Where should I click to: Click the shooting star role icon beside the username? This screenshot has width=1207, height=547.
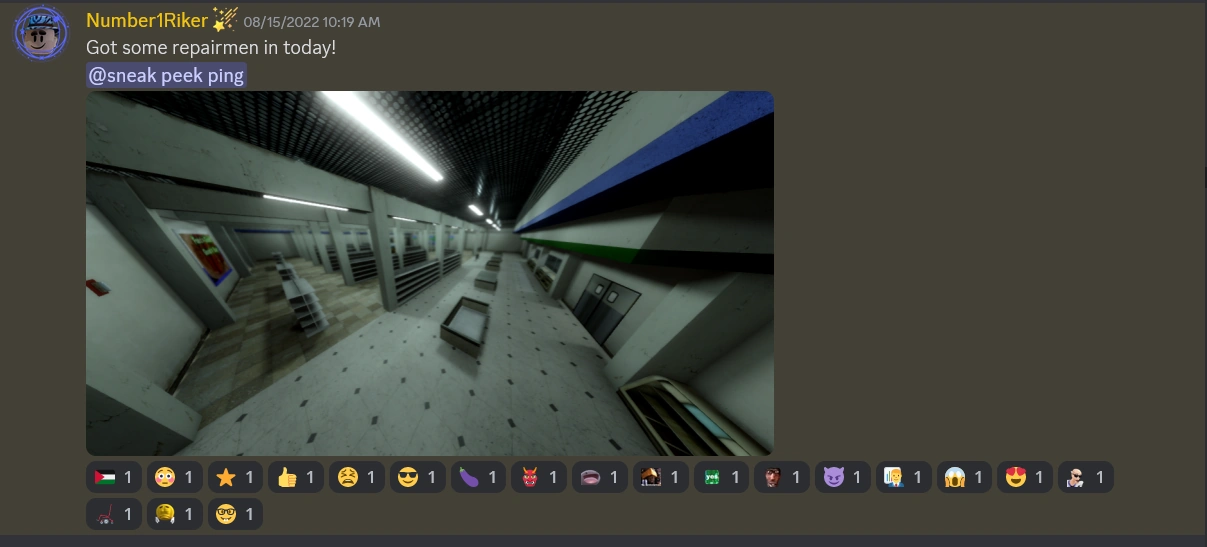click(225, 19)
